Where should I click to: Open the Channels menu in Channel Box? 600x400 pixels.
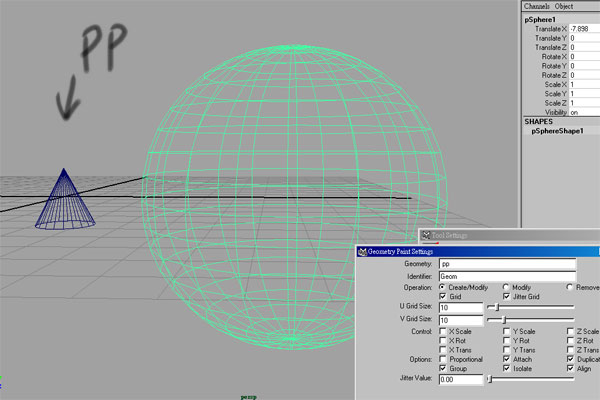536,6
